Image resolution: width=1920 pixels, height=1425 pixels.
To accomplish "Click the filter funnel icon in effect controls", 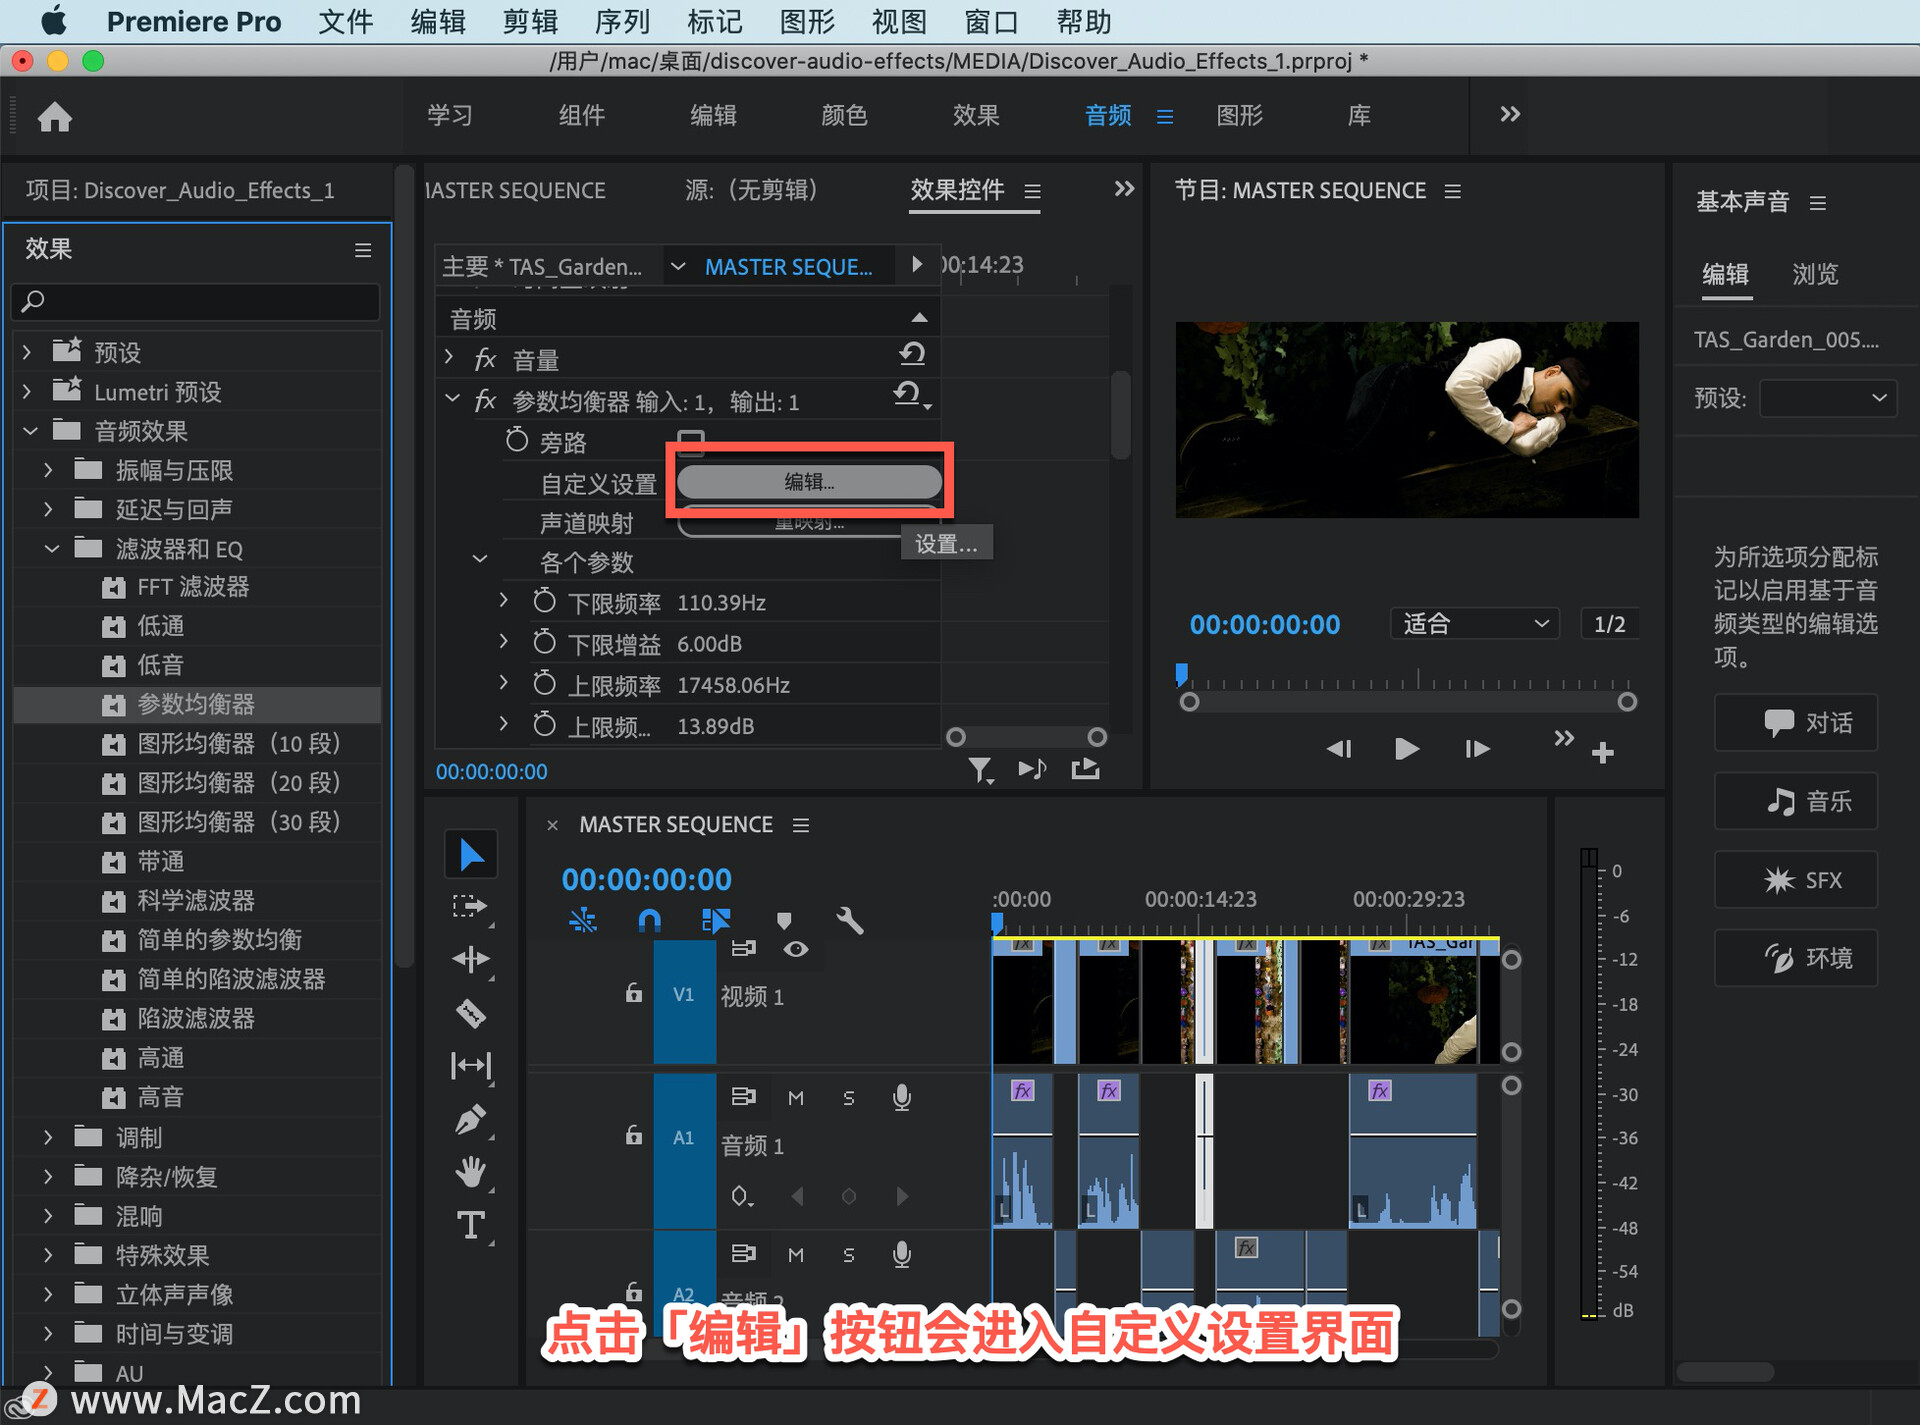I will pos(980,769).
